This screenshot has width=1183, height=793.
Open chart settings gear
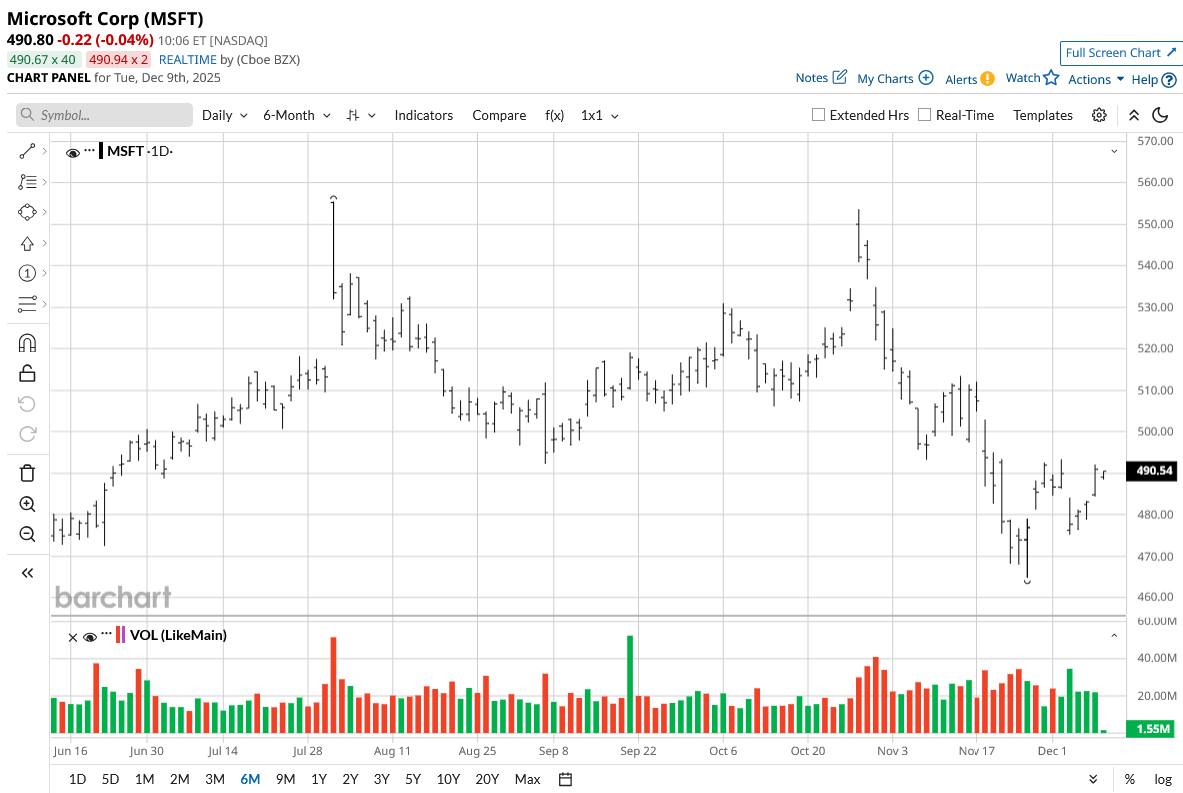[1099, 115]
